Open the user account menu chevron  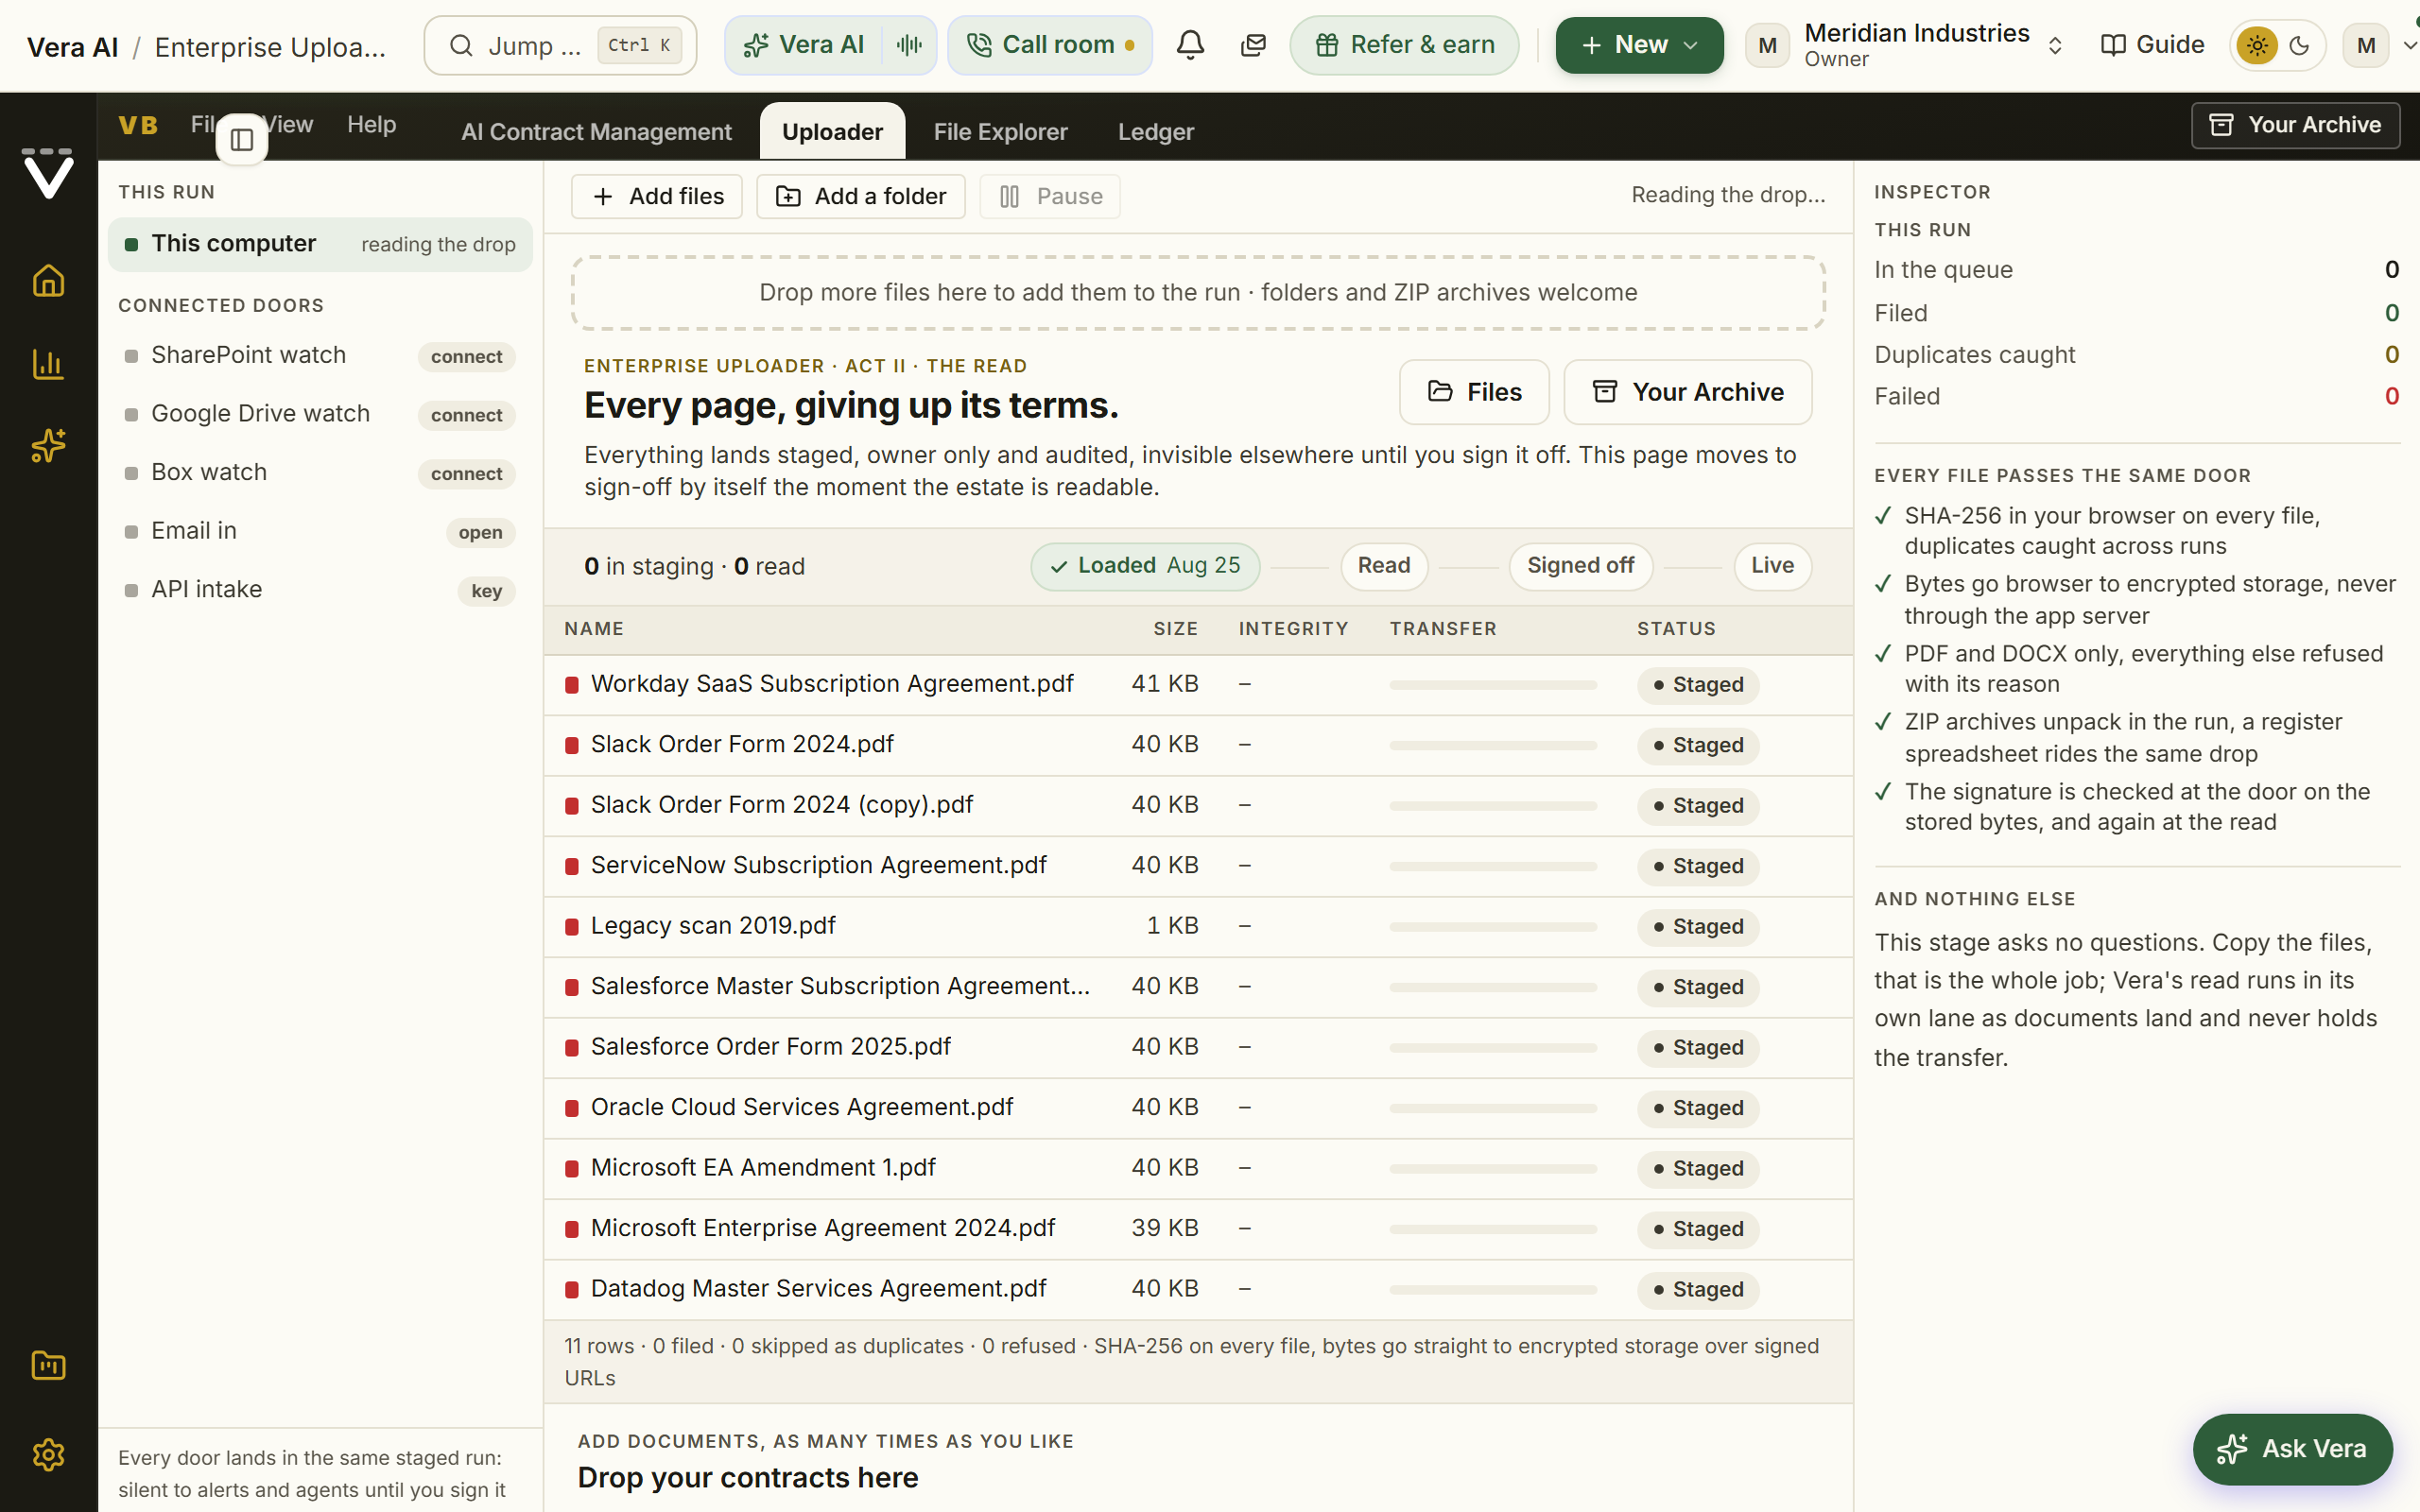click(2409, 45)
